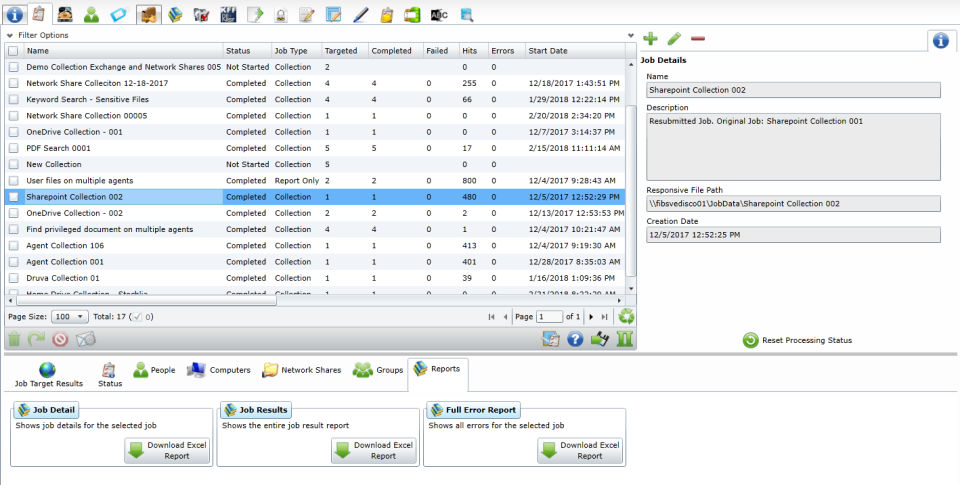Expand the Filter Options section
960x485 pixels.
click(x=38, y=36)
